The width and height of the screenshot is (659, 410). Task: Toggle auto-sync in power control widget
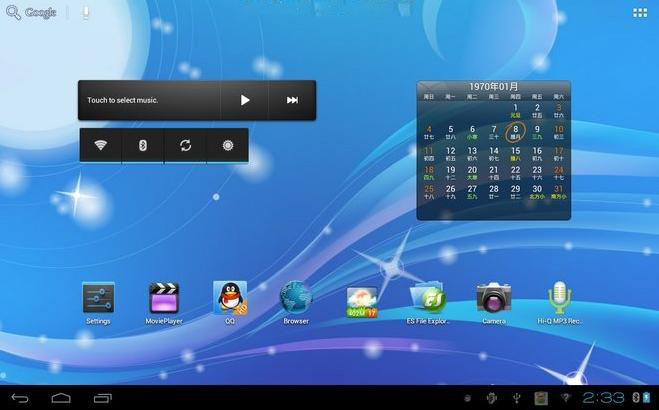185,145
